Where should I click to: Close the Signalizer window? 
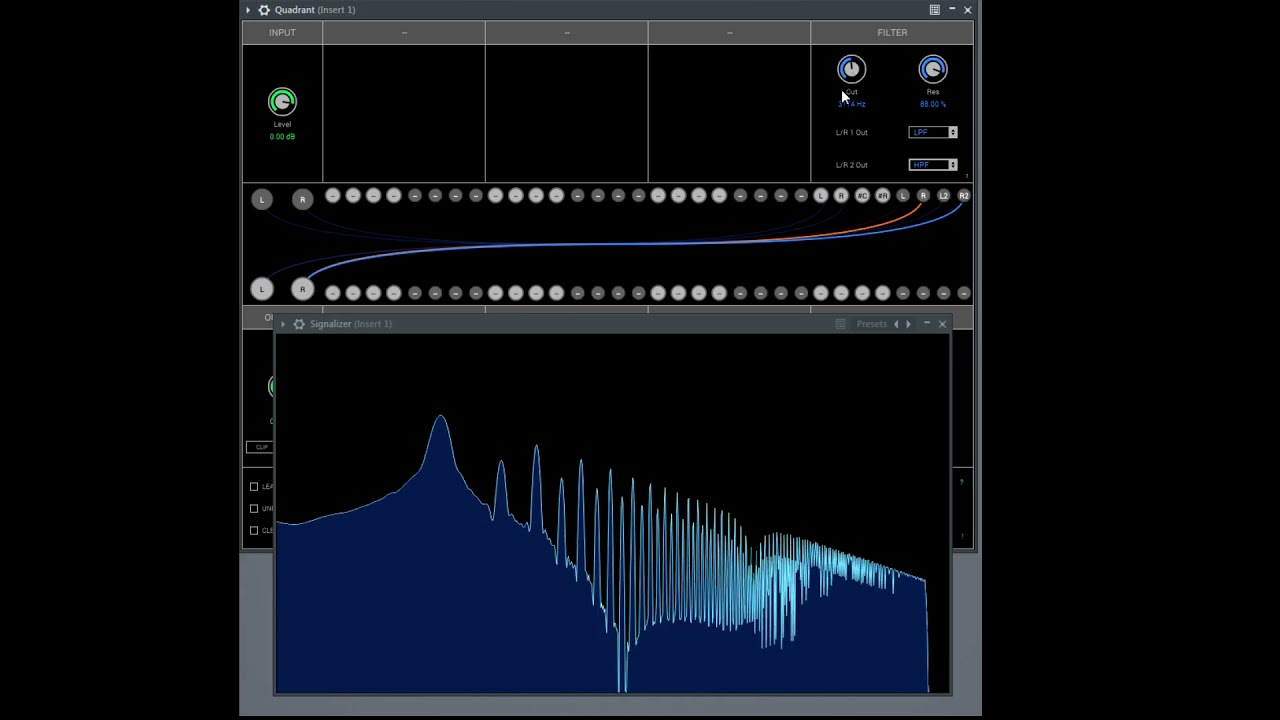point(942,324)
